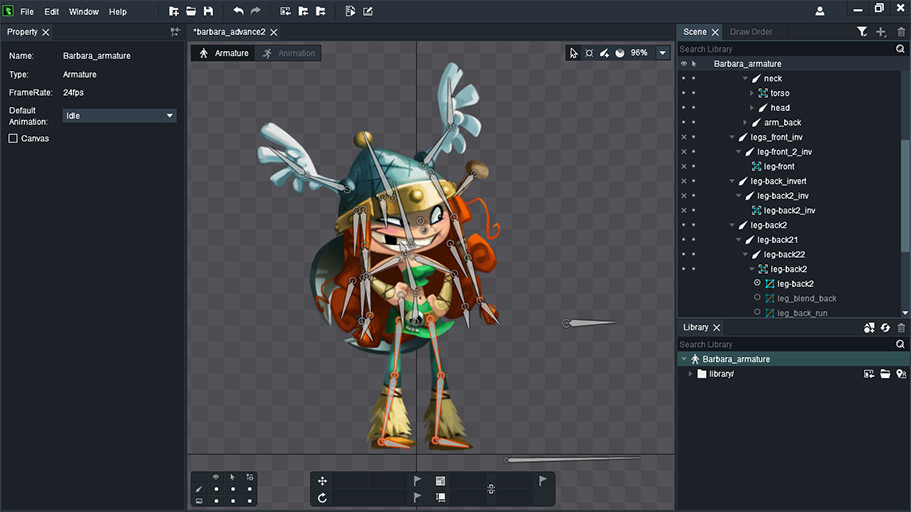The image size is (911, 512).
Task: Click the rotate icon in the transform bar
Action: pyautogui.click(x=322, y=497)
